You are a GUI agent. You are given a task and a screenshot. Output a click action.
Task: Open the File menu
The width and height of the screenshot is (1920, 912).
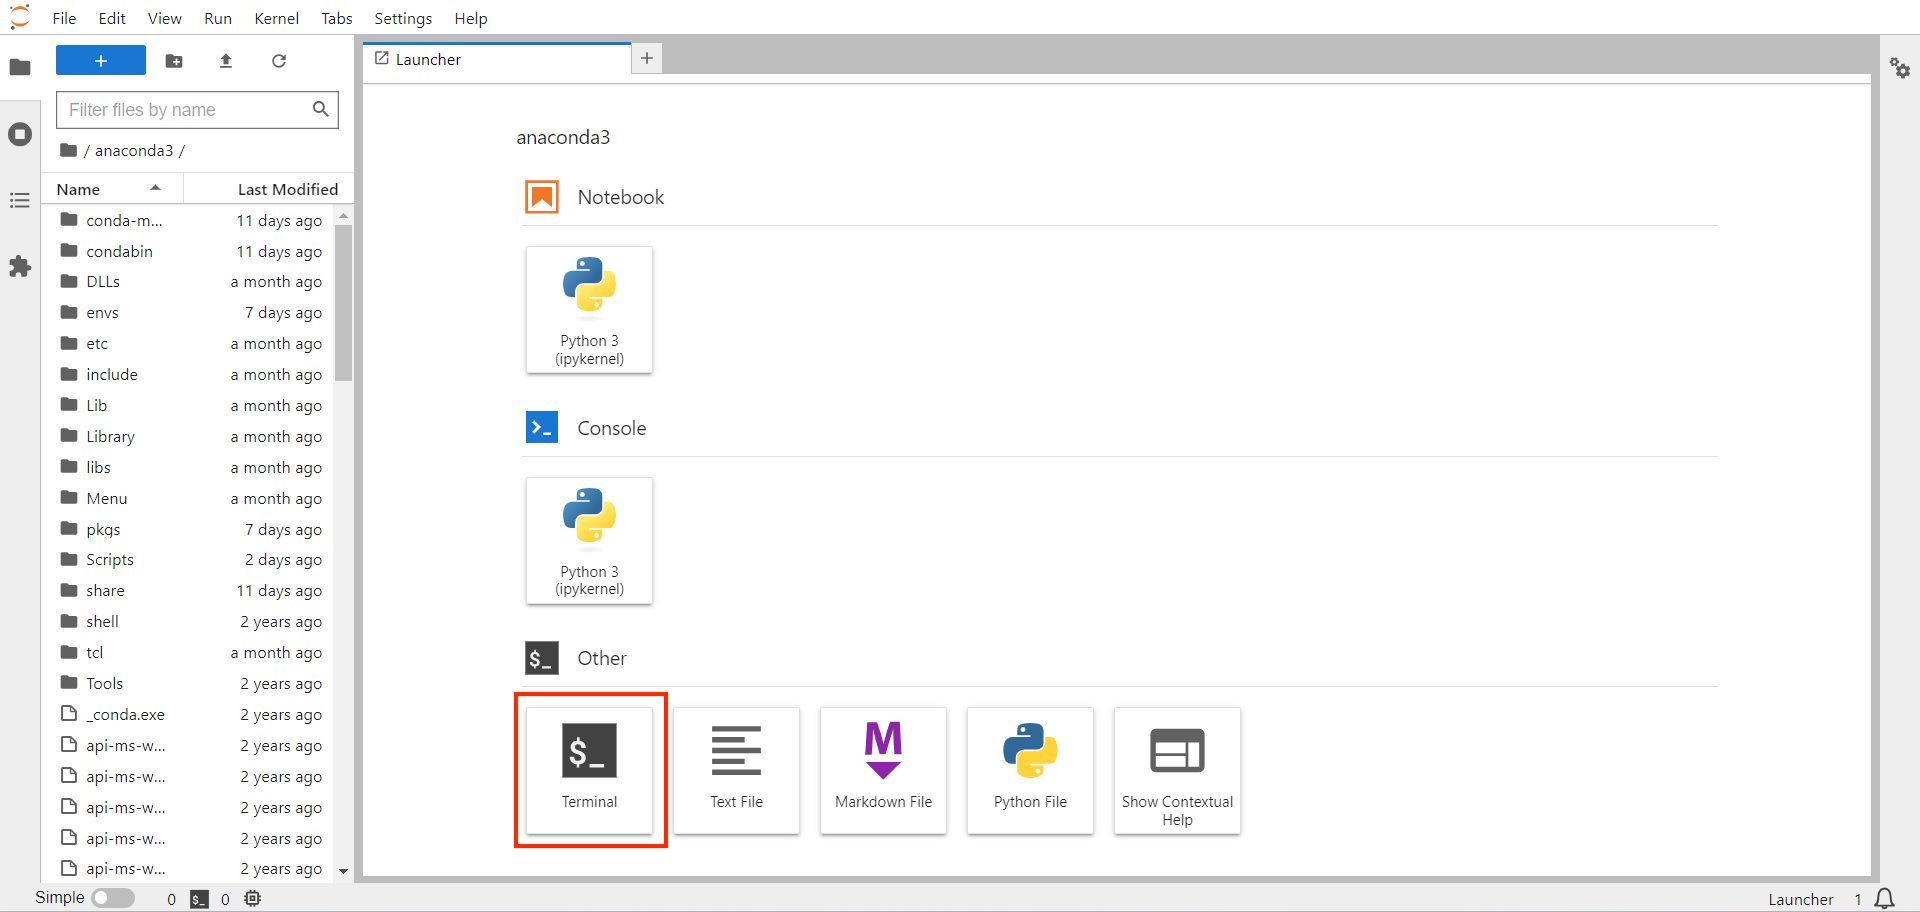pyautogui.click(x=64, y=18)
